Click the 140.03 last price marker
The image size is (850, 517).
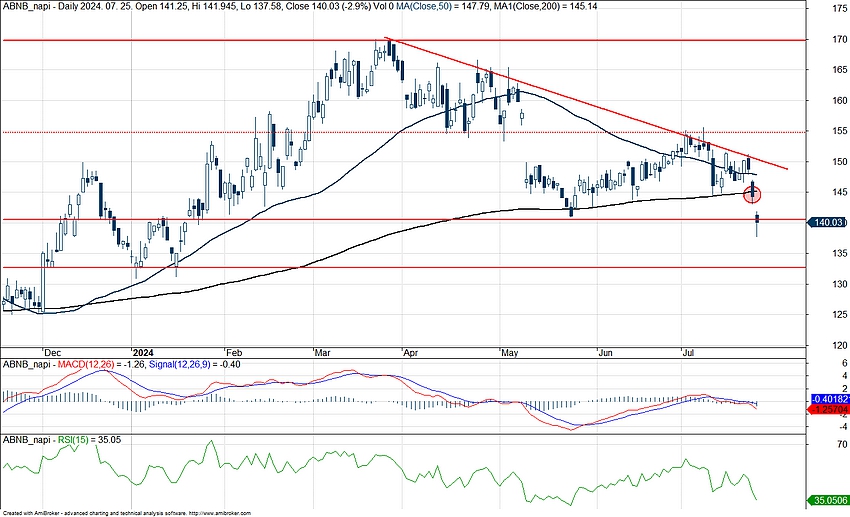pos(828,222)
